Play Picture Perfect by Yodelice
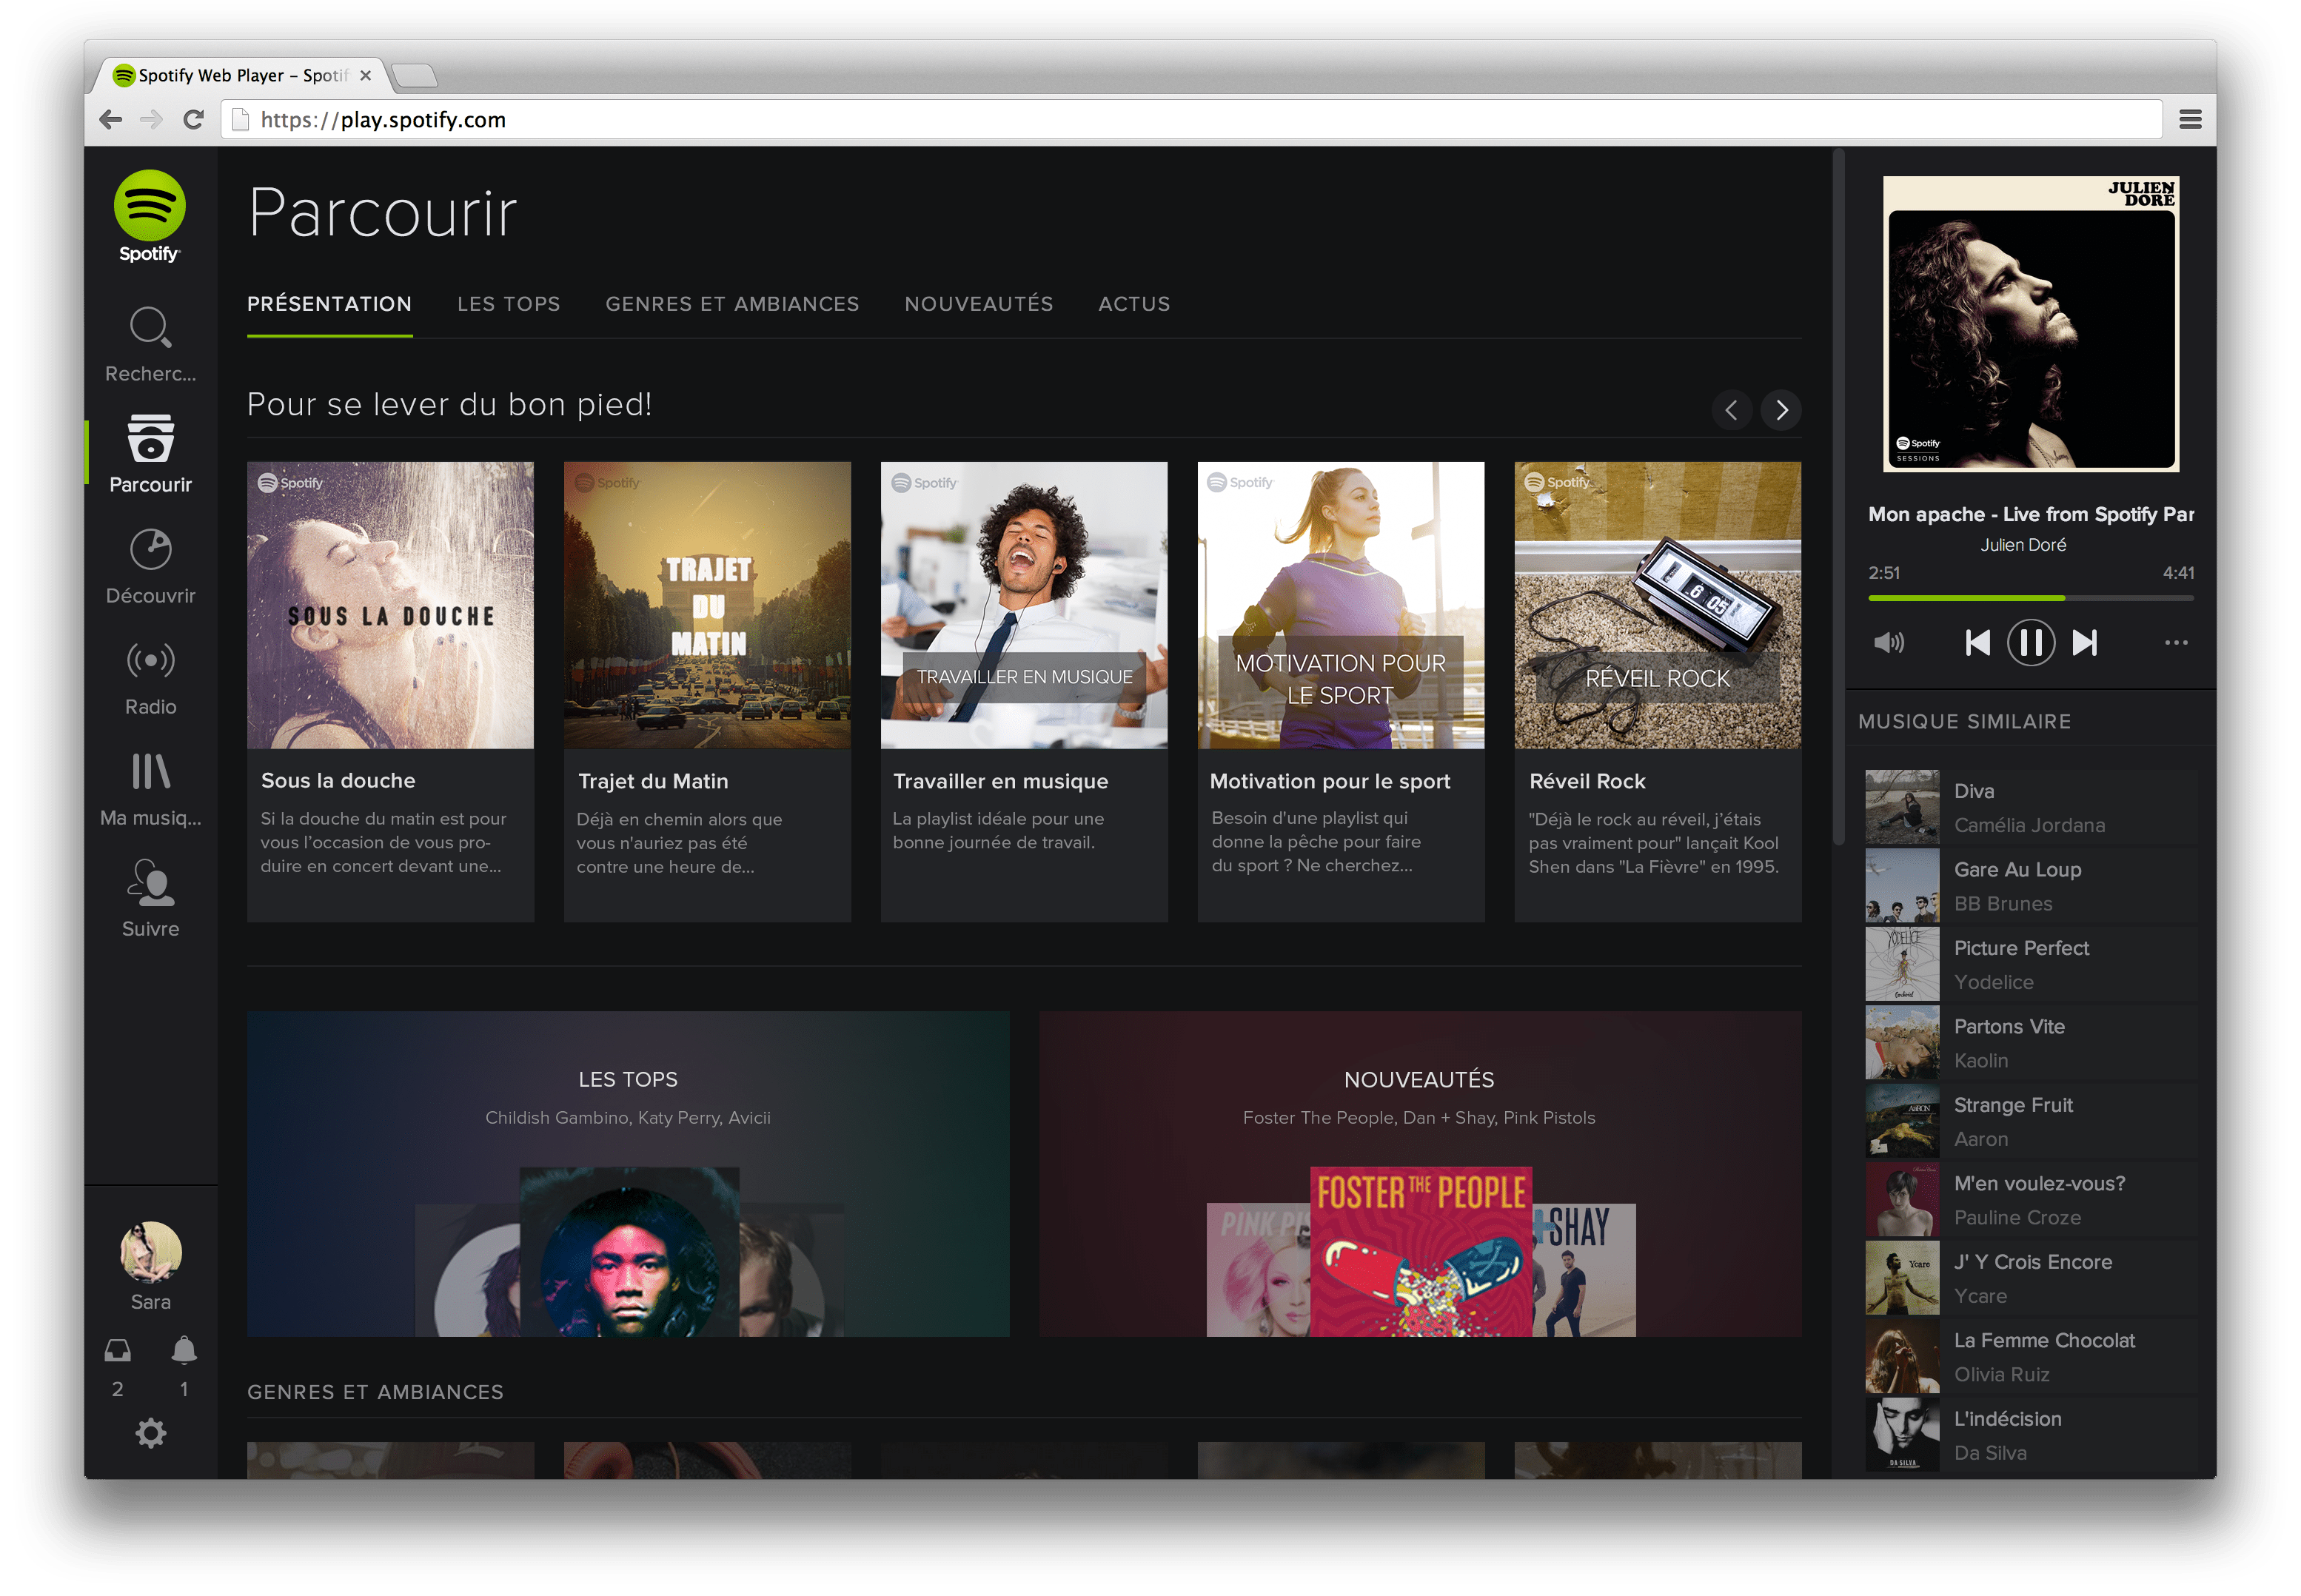This screenshot has width=2301, height=1596. (2030, 964)
